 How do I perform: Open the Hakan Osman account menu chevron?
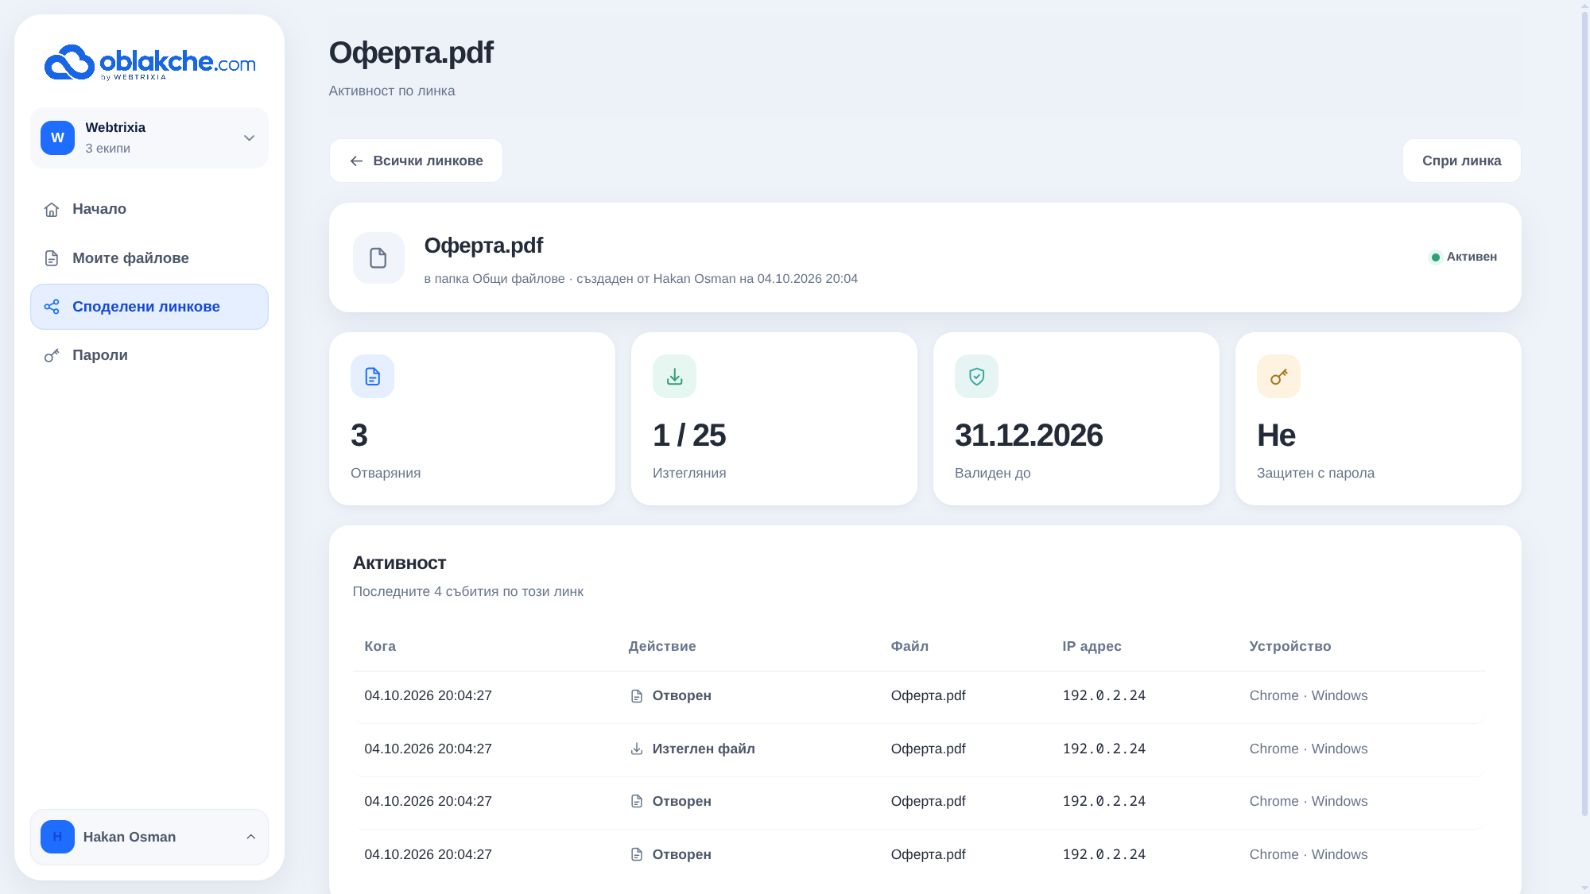(x=250, y=837)
